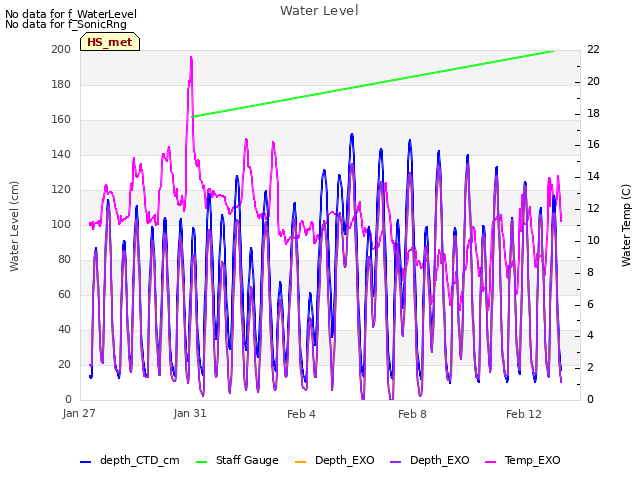640x480 pixels.
Task: Click the Jan 31 x-axis label
Action: tap(190, 413)
